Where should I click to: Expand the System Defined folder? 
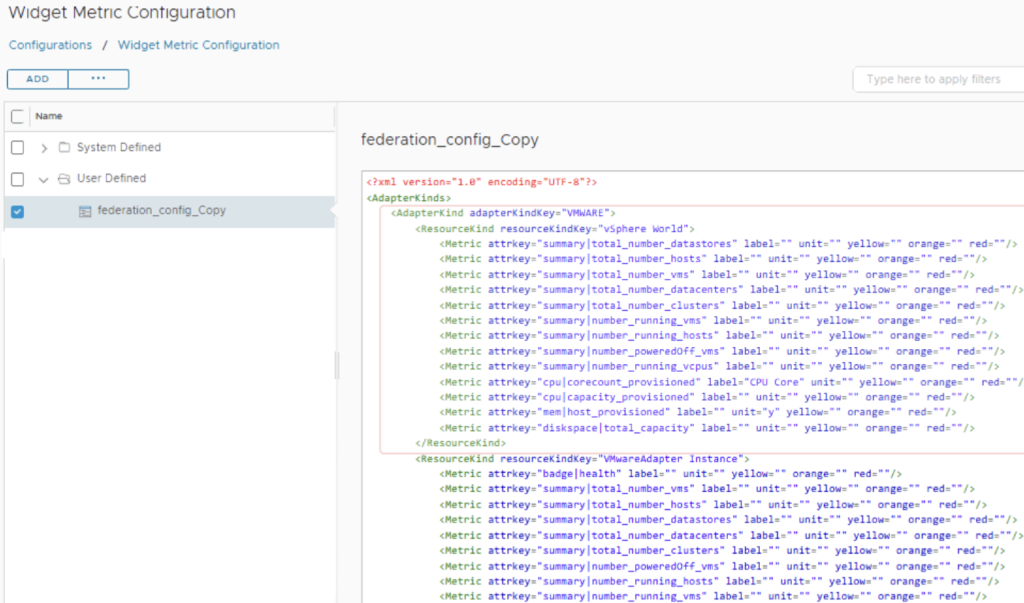pyautogui.click(x=44, y=148)
